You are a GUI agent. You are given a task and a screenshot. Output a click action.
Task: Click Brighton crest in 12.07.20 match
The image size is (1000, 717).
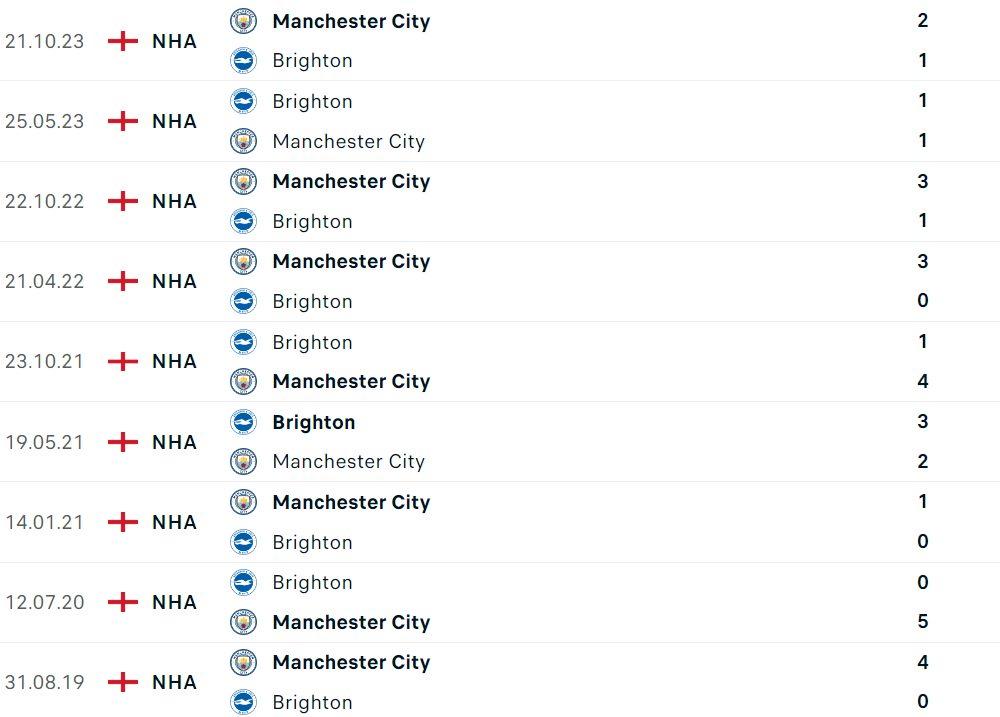[x=243, y=582]
